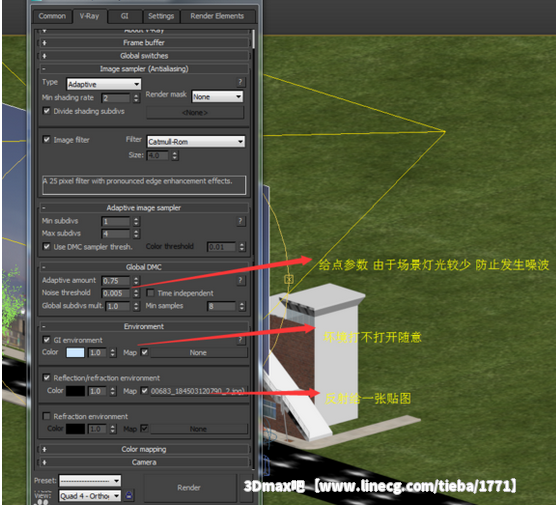Click the Global subdivs mult. 1.0 field
The width and height of the screenshot is (556, 505).
118,306
